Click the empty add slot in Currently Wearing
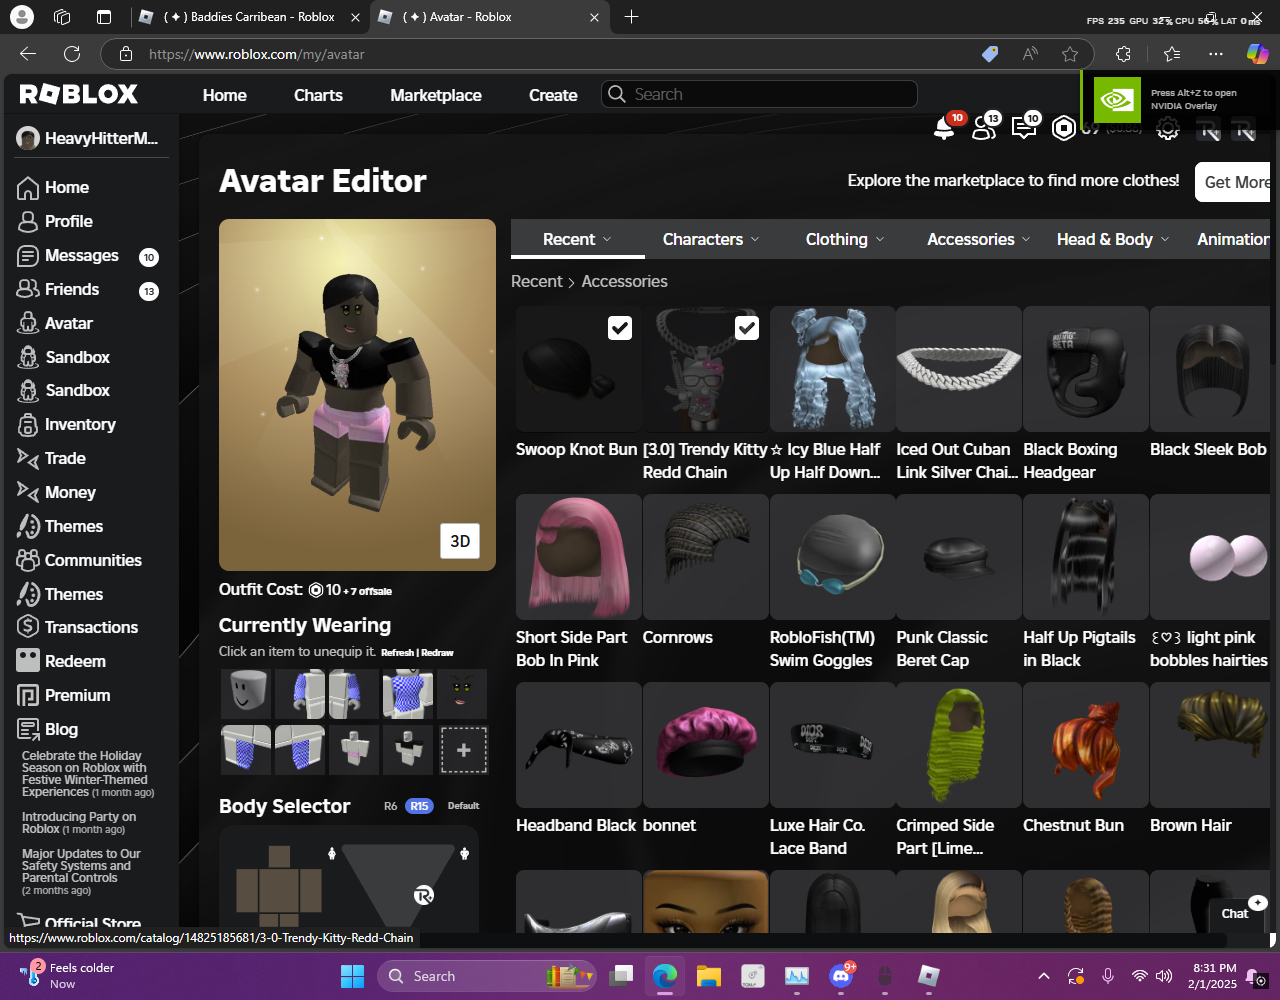Viewport: 1280px width, 1000px height. (x=464, y=750)
